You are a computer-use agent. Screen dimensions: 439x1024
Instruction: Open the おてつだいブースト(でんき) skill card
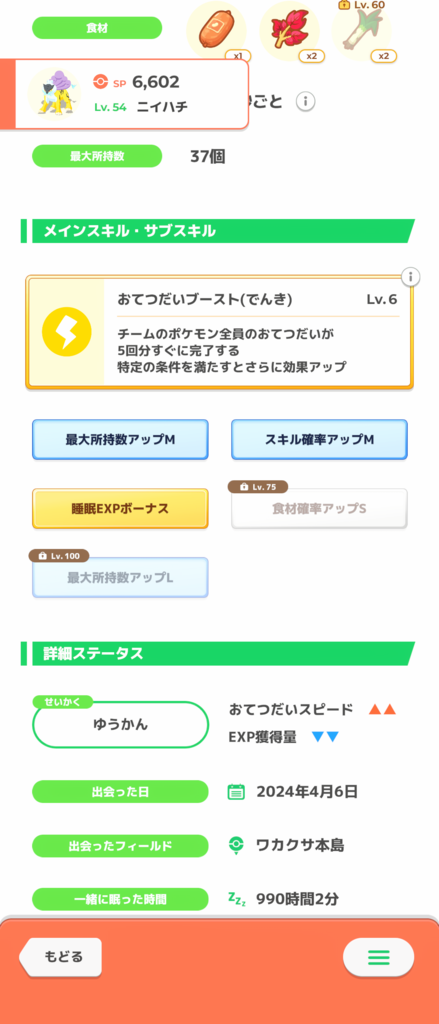coord(220,332)
